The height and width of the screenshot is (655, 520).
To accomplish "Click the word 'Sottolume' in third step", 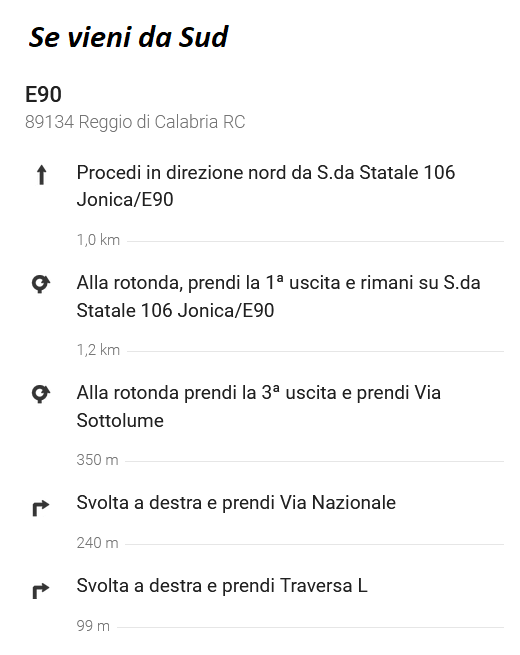I will click(120, 421).
